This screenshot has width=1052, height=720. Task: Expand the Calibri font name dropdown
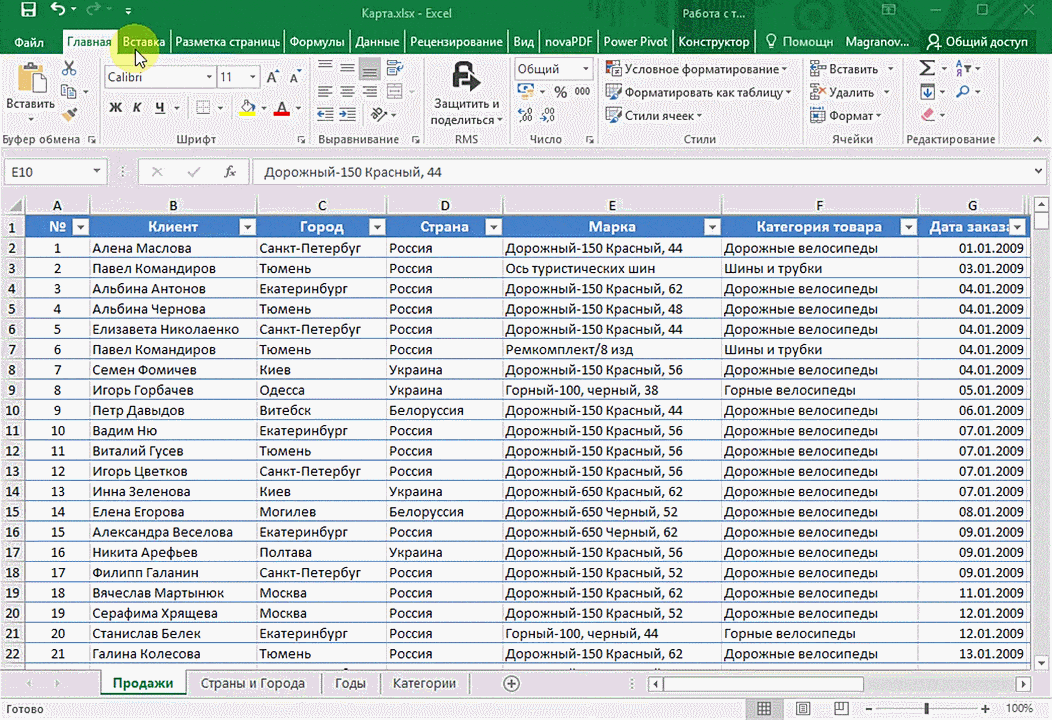pos(209,77)
